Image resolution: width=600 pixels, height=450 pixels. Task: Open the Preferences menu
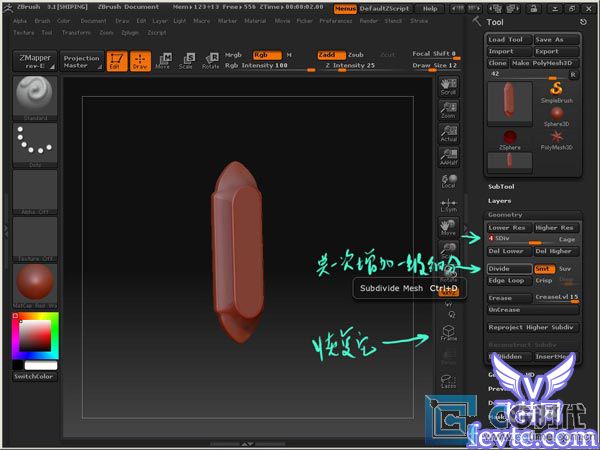(336, 21)
